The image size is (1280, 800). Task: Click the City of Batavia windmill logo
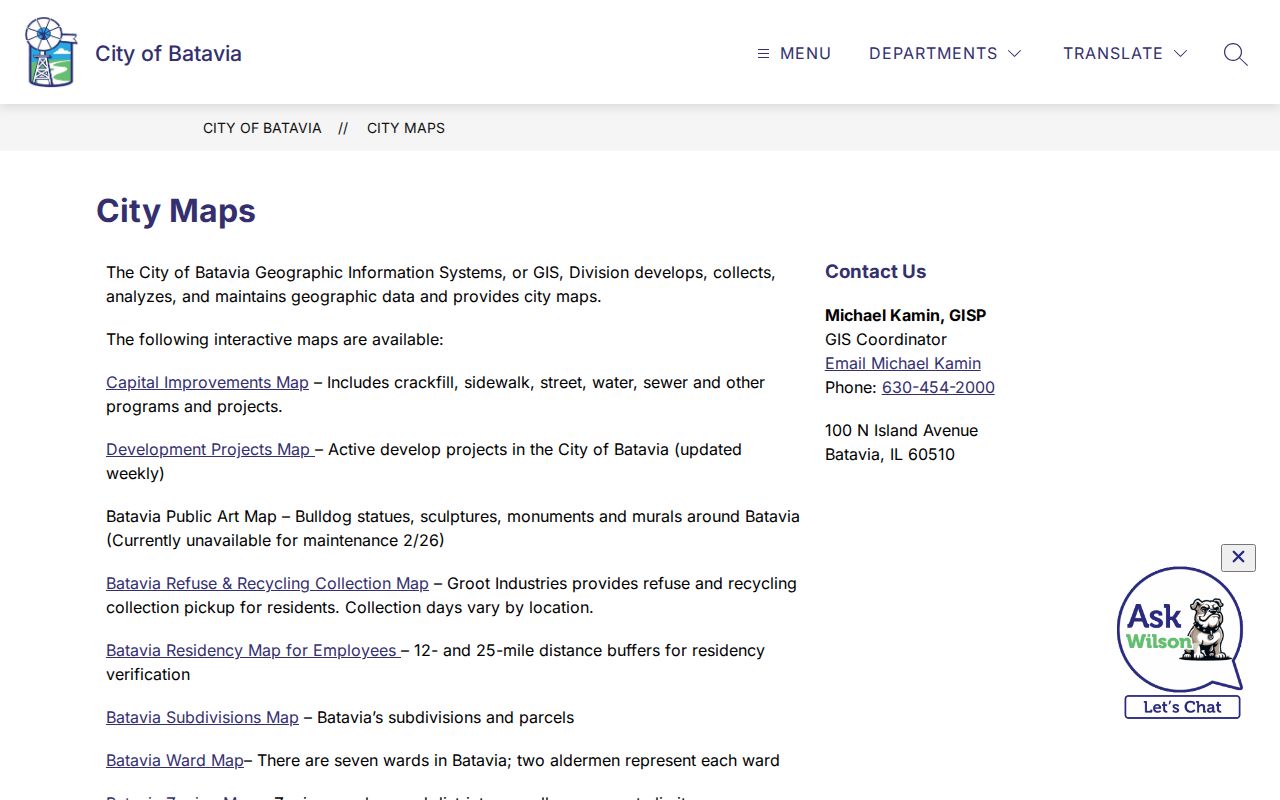51,52
